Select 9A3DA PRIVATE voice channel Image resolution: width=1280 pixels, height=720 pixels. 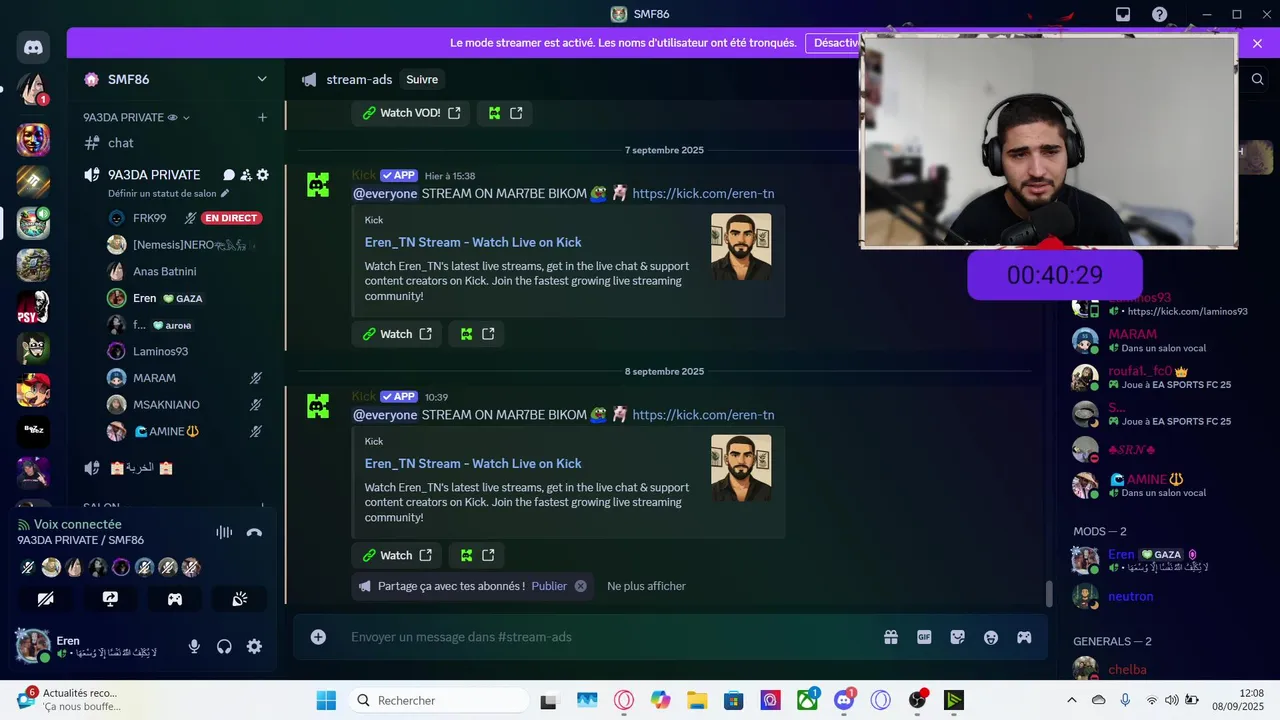[x=154, y=175]
